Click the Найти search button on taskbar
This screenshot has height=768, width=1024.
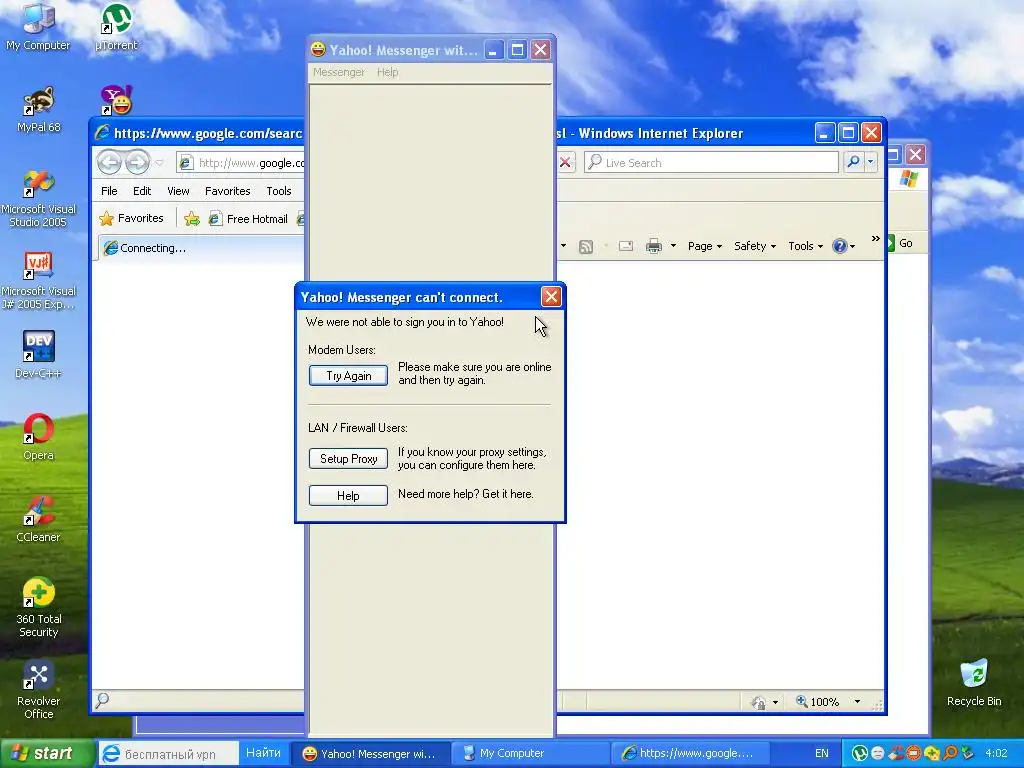coord(263,753)
